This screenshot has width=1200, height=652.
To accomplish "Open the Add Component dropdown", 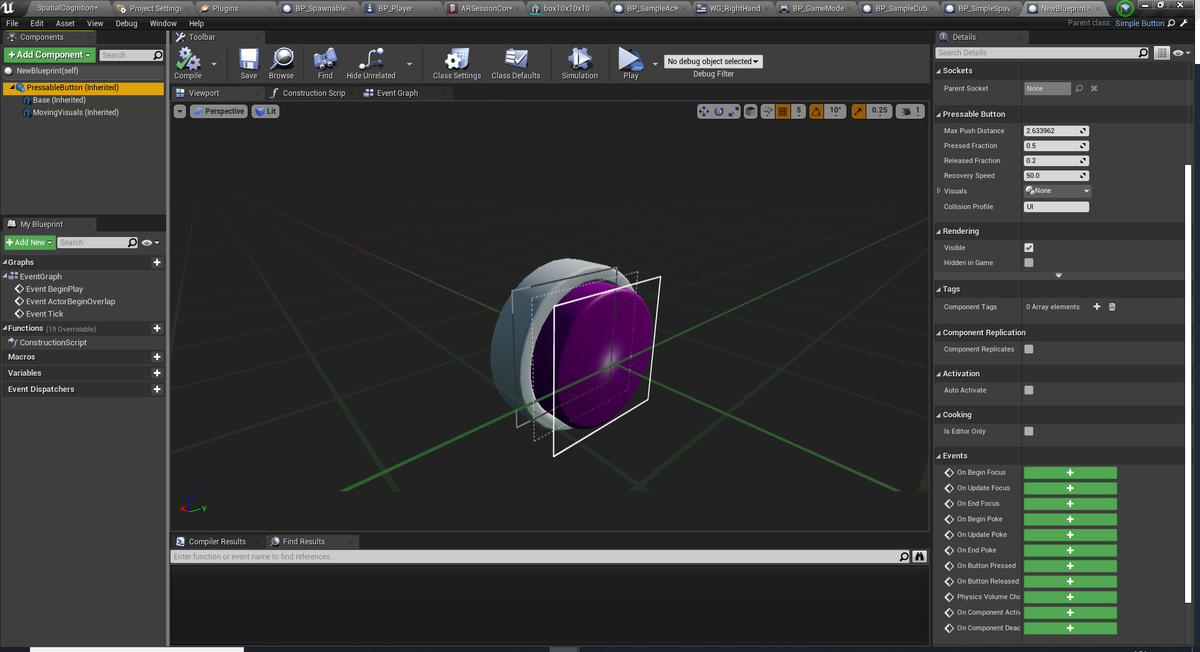I will pyautogui.click(x=49, y=54).
